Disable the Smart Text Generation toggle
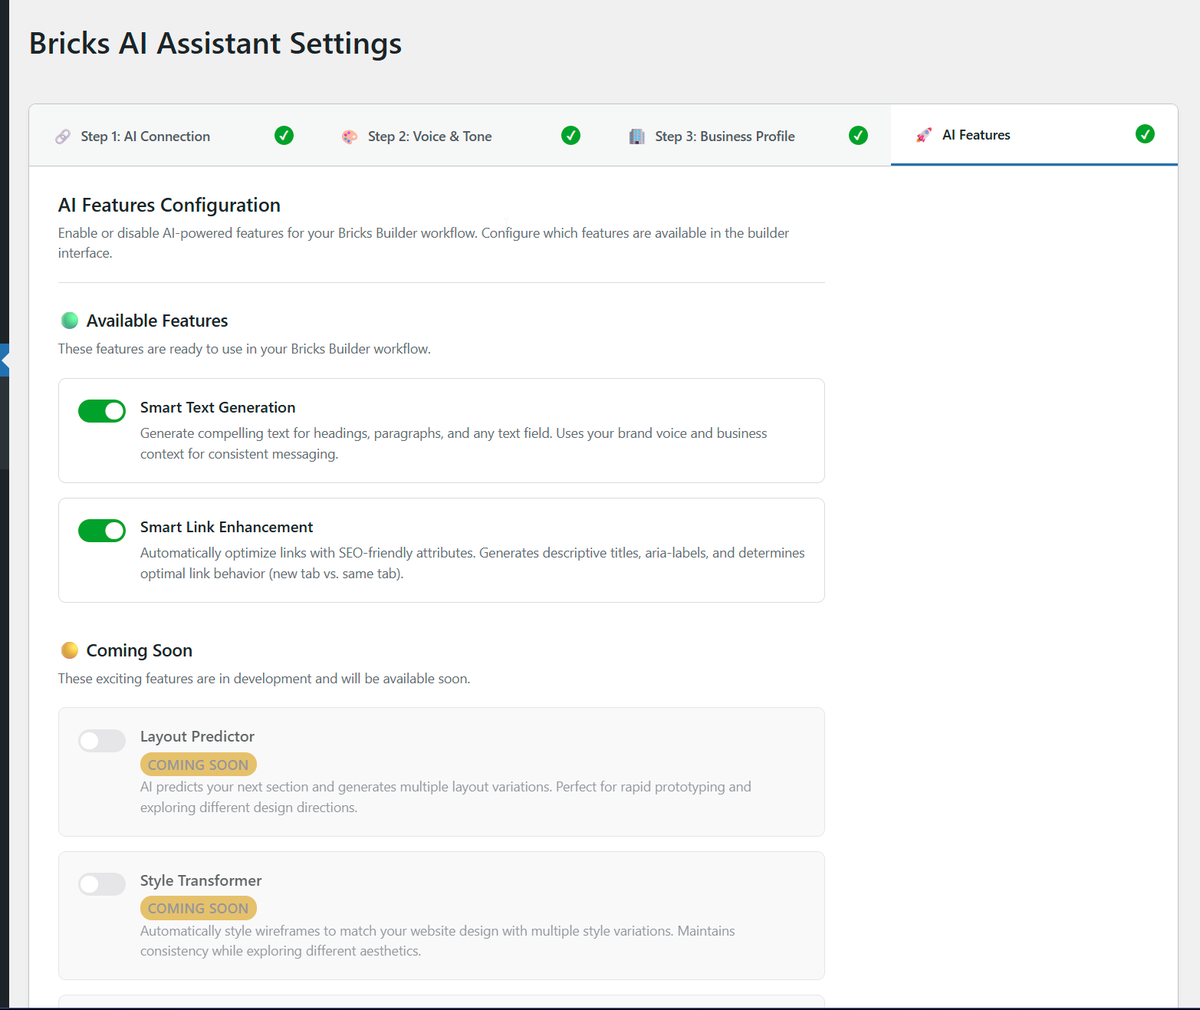The height and width of the screenshot is (1010, 1200). 102,411
